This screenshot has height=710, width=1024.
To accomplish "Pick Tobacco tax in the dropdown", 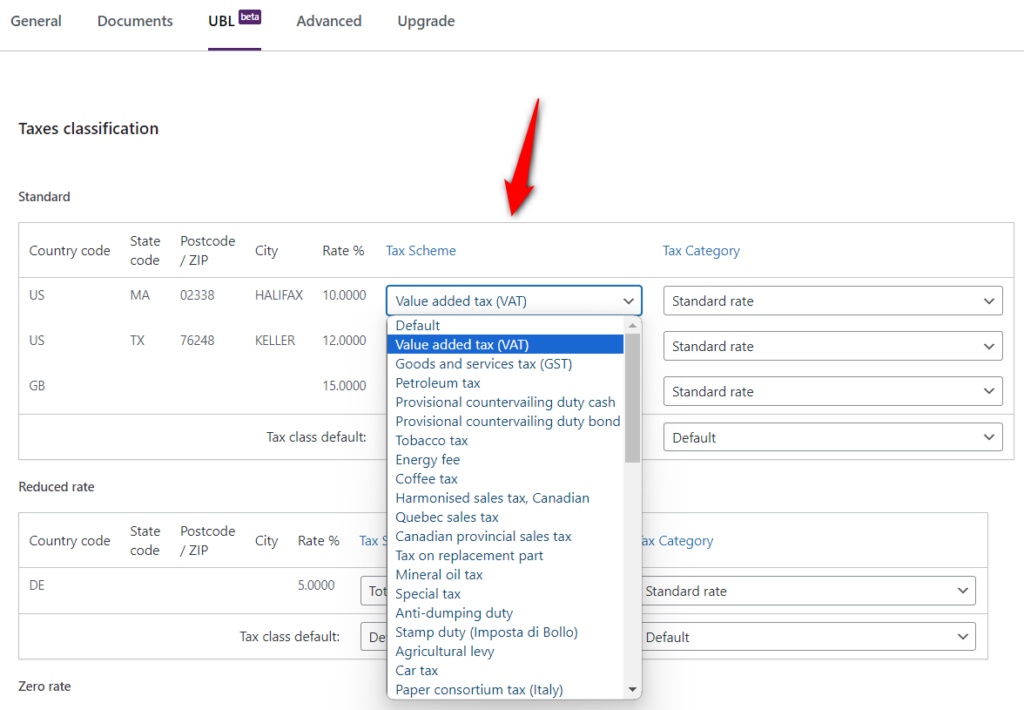I will [x=431, y=440].
